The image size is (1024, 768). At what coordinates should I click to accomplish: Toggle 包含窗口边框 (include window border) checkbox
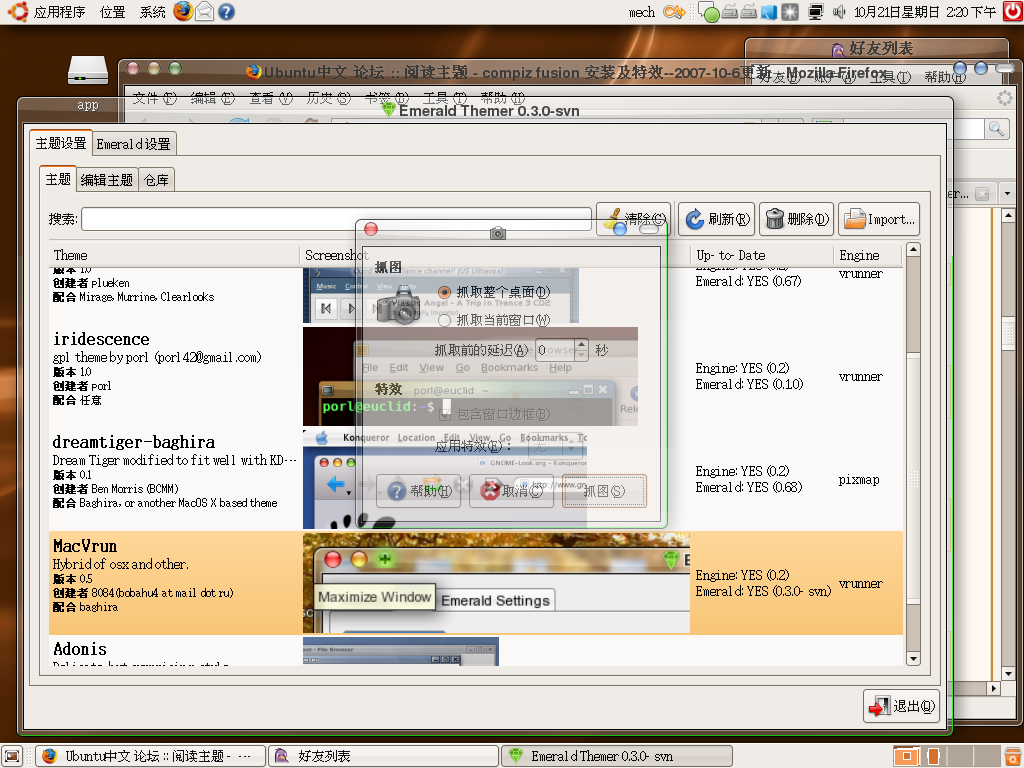[x=496, y=414]
